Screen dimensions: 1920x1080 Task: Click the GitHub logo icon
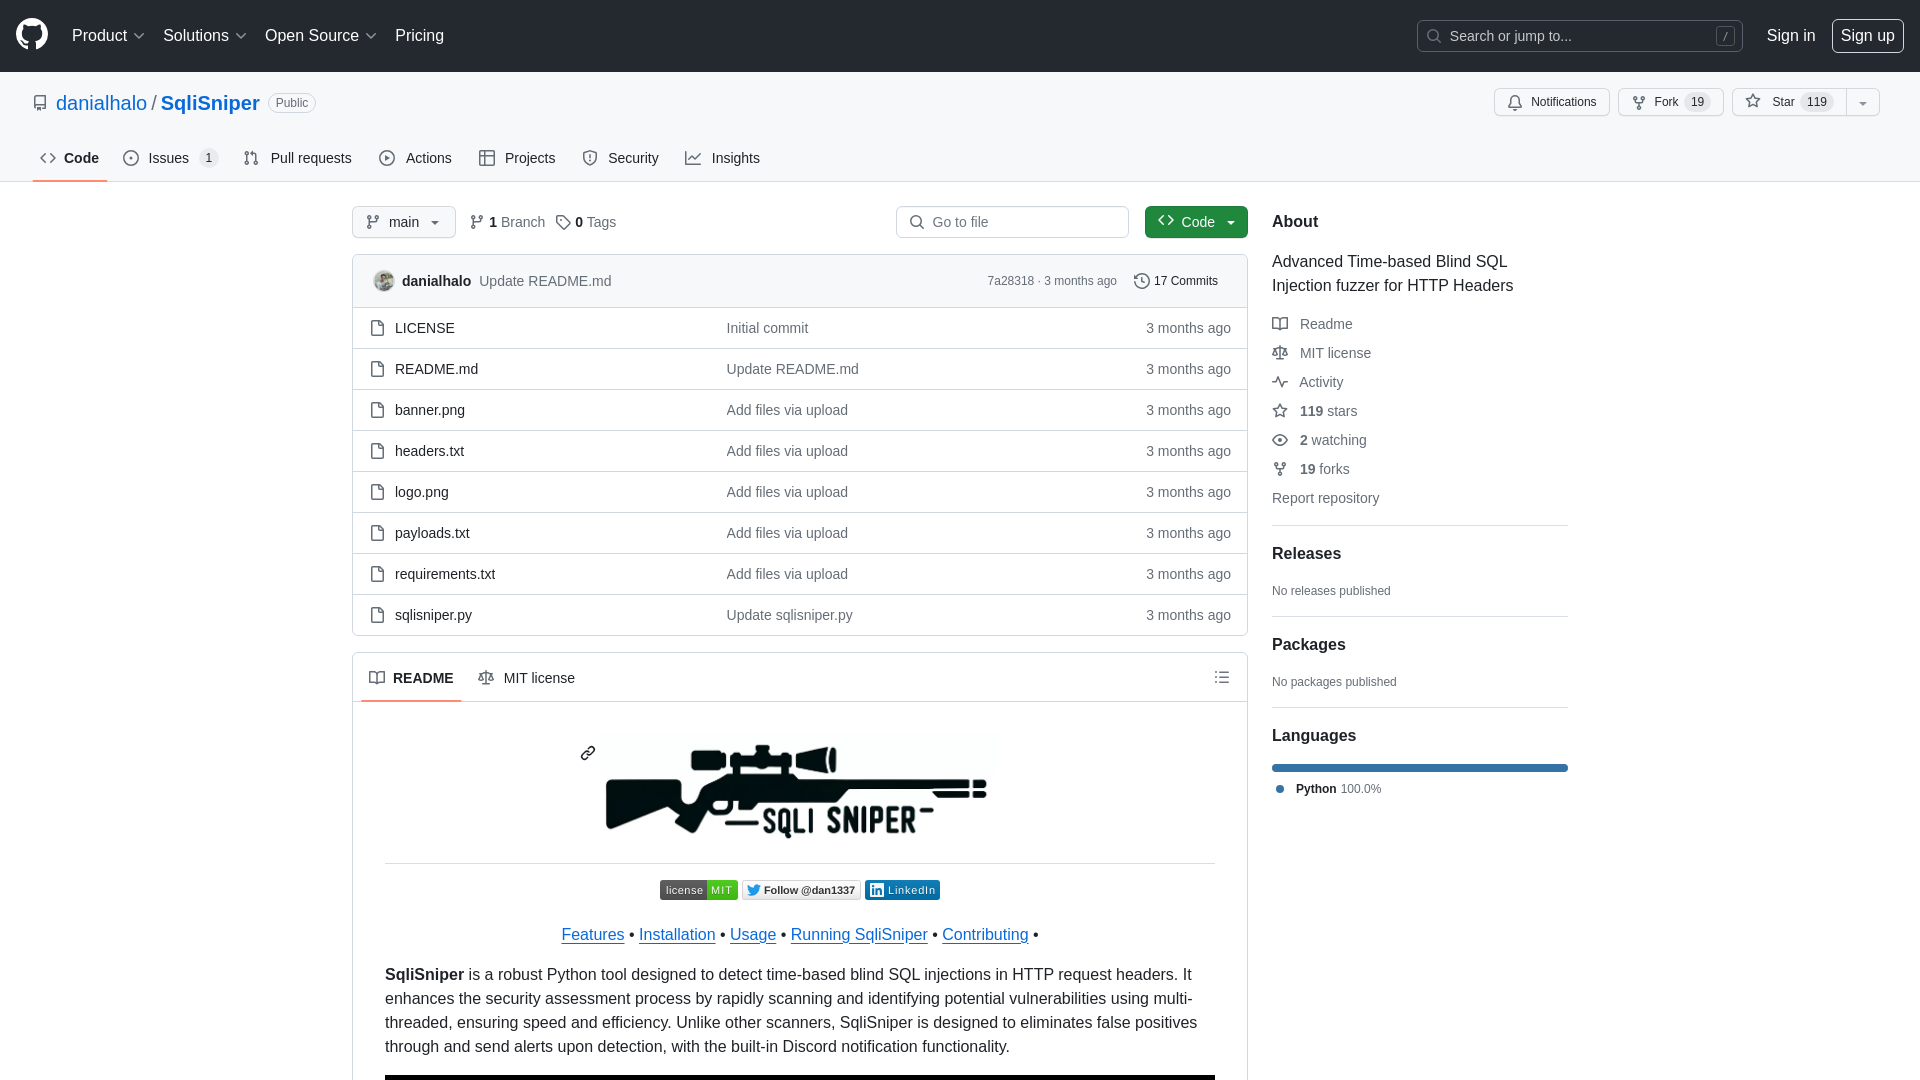(x=32, y=35)
